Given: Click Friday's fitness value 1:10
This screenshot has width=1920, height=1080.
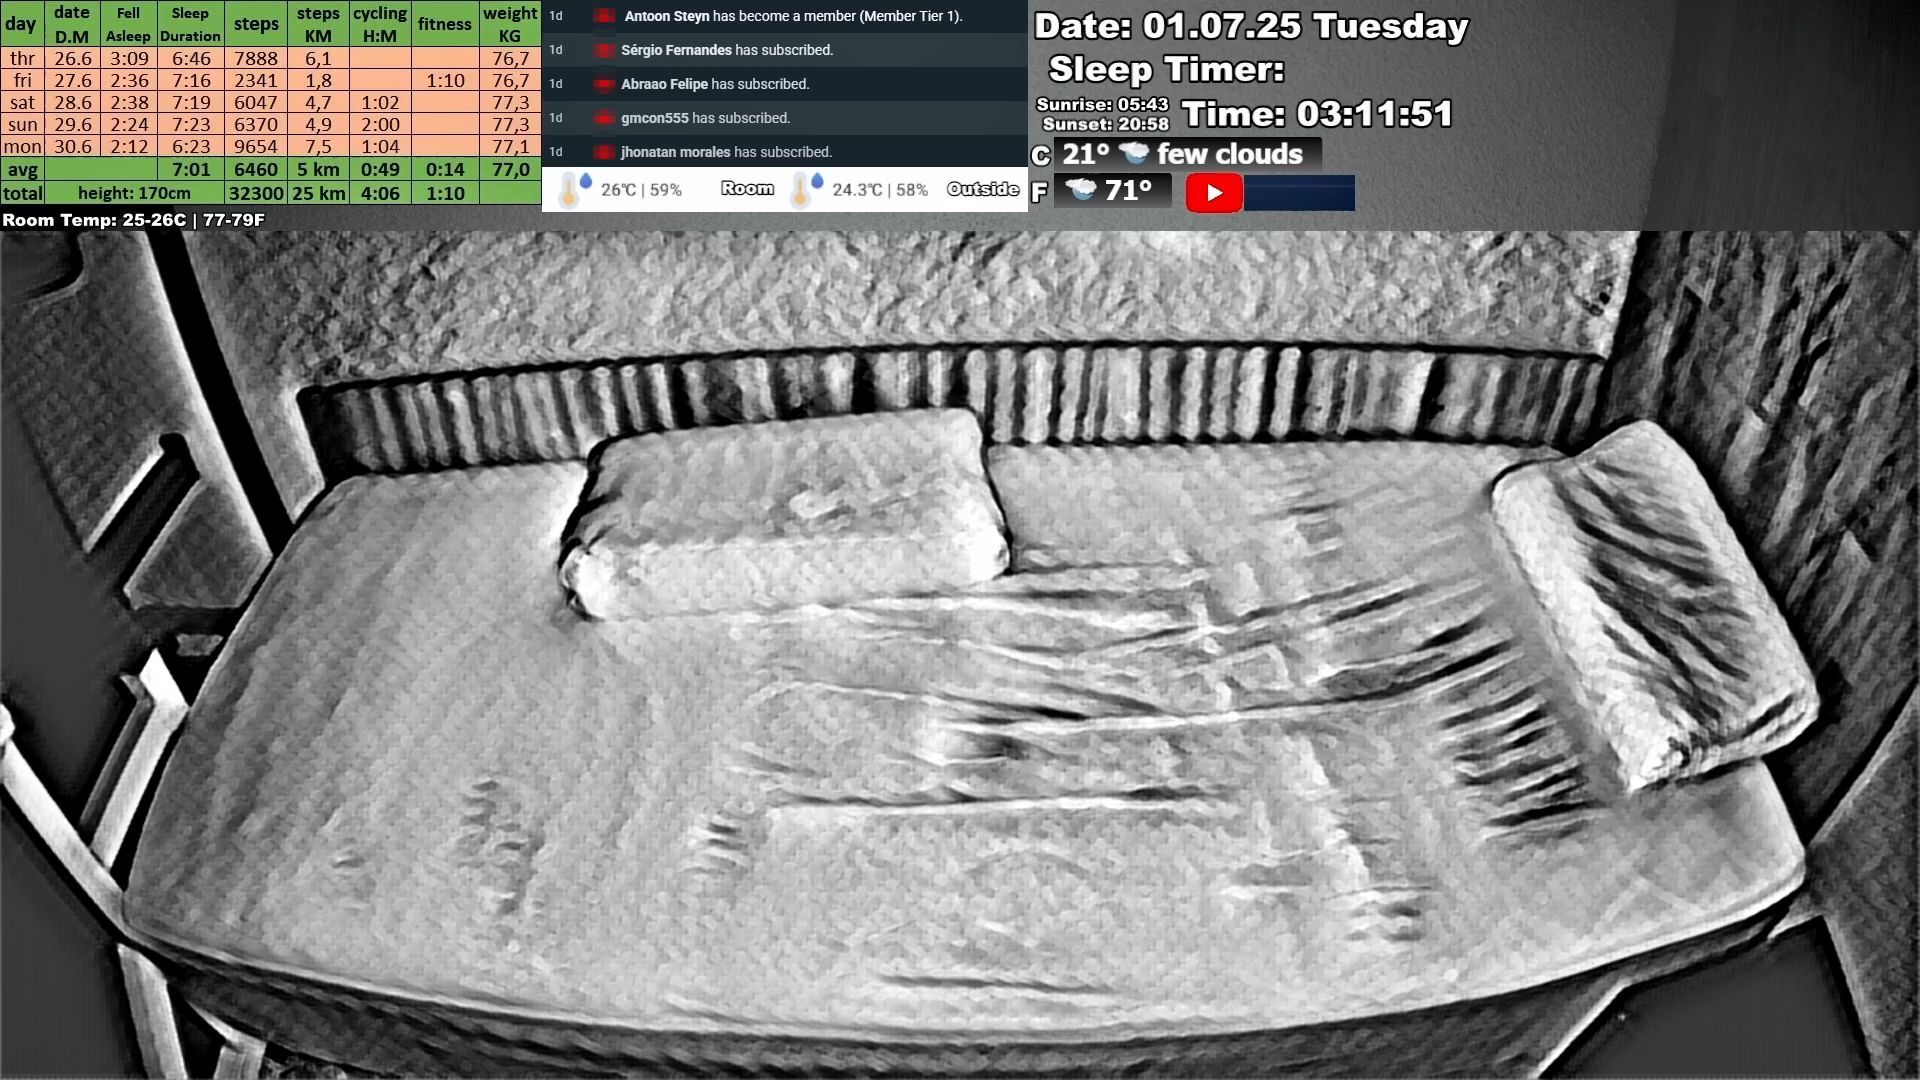Looking at the screenshot, I should pos(445,80).
